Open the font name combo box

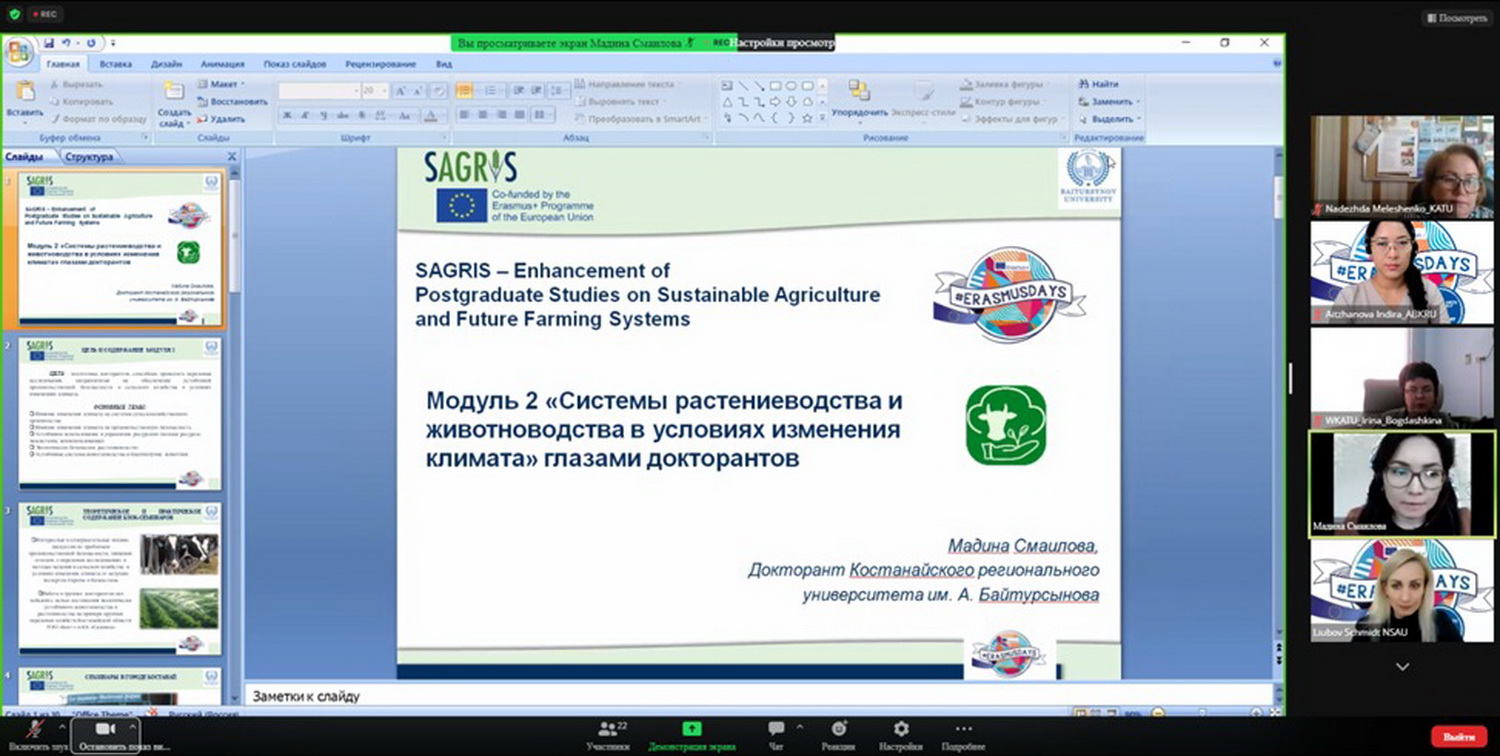coord(319,91)
